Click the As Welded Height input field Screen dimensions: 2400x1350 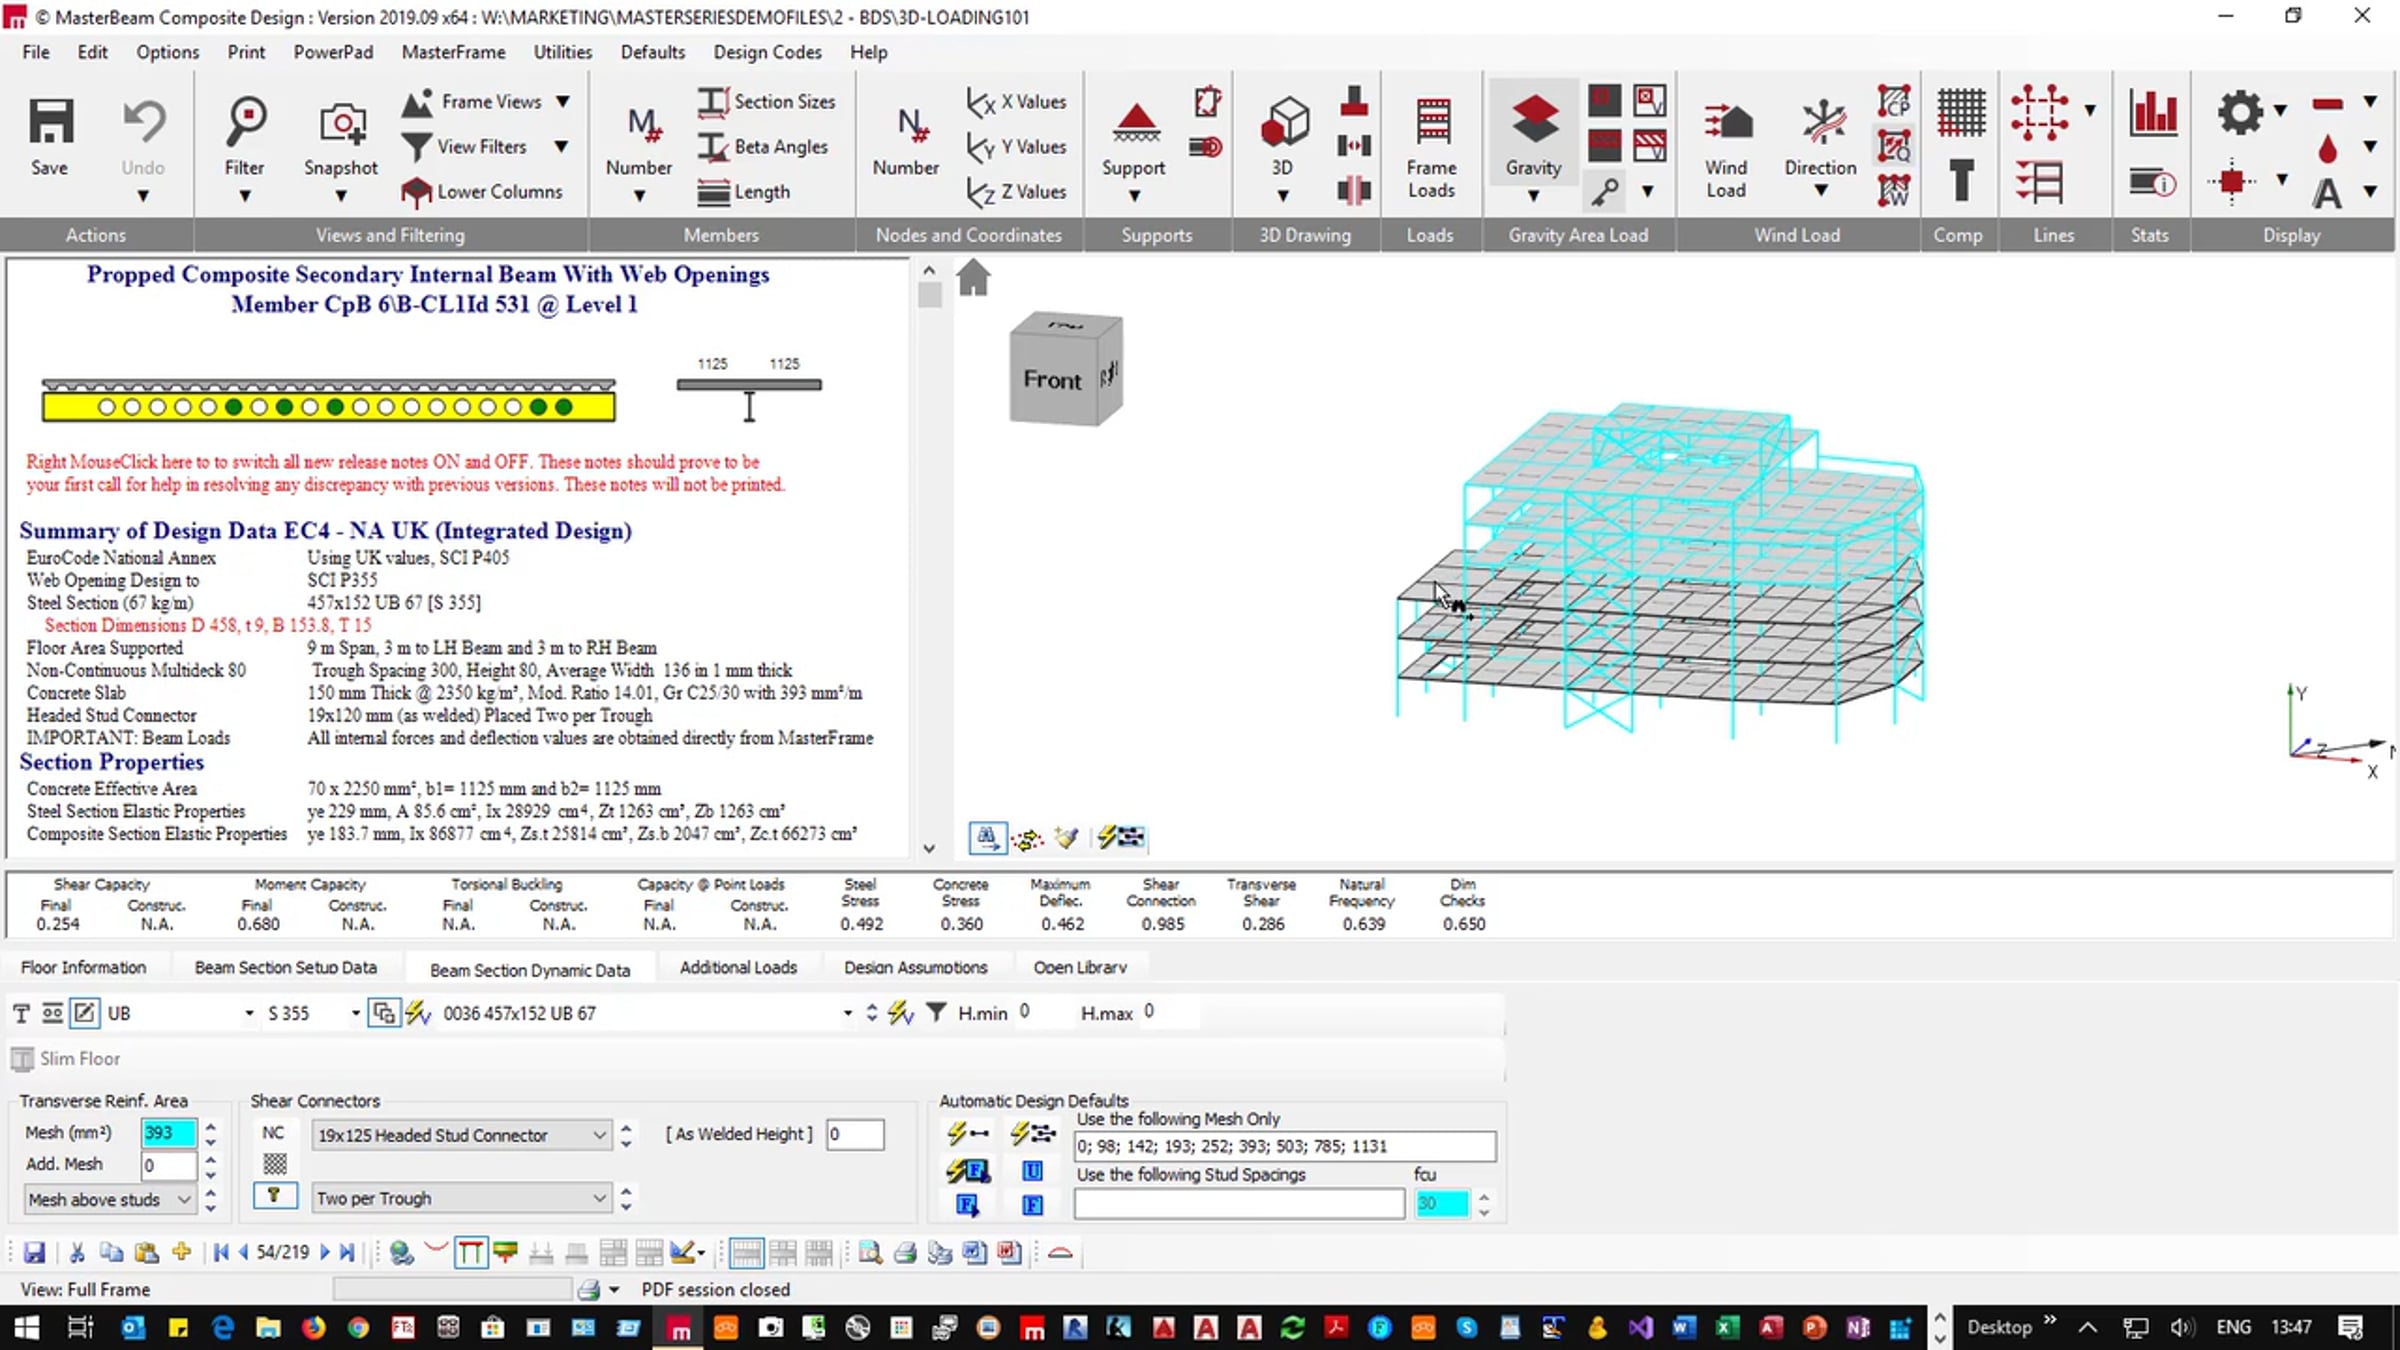855,1134
